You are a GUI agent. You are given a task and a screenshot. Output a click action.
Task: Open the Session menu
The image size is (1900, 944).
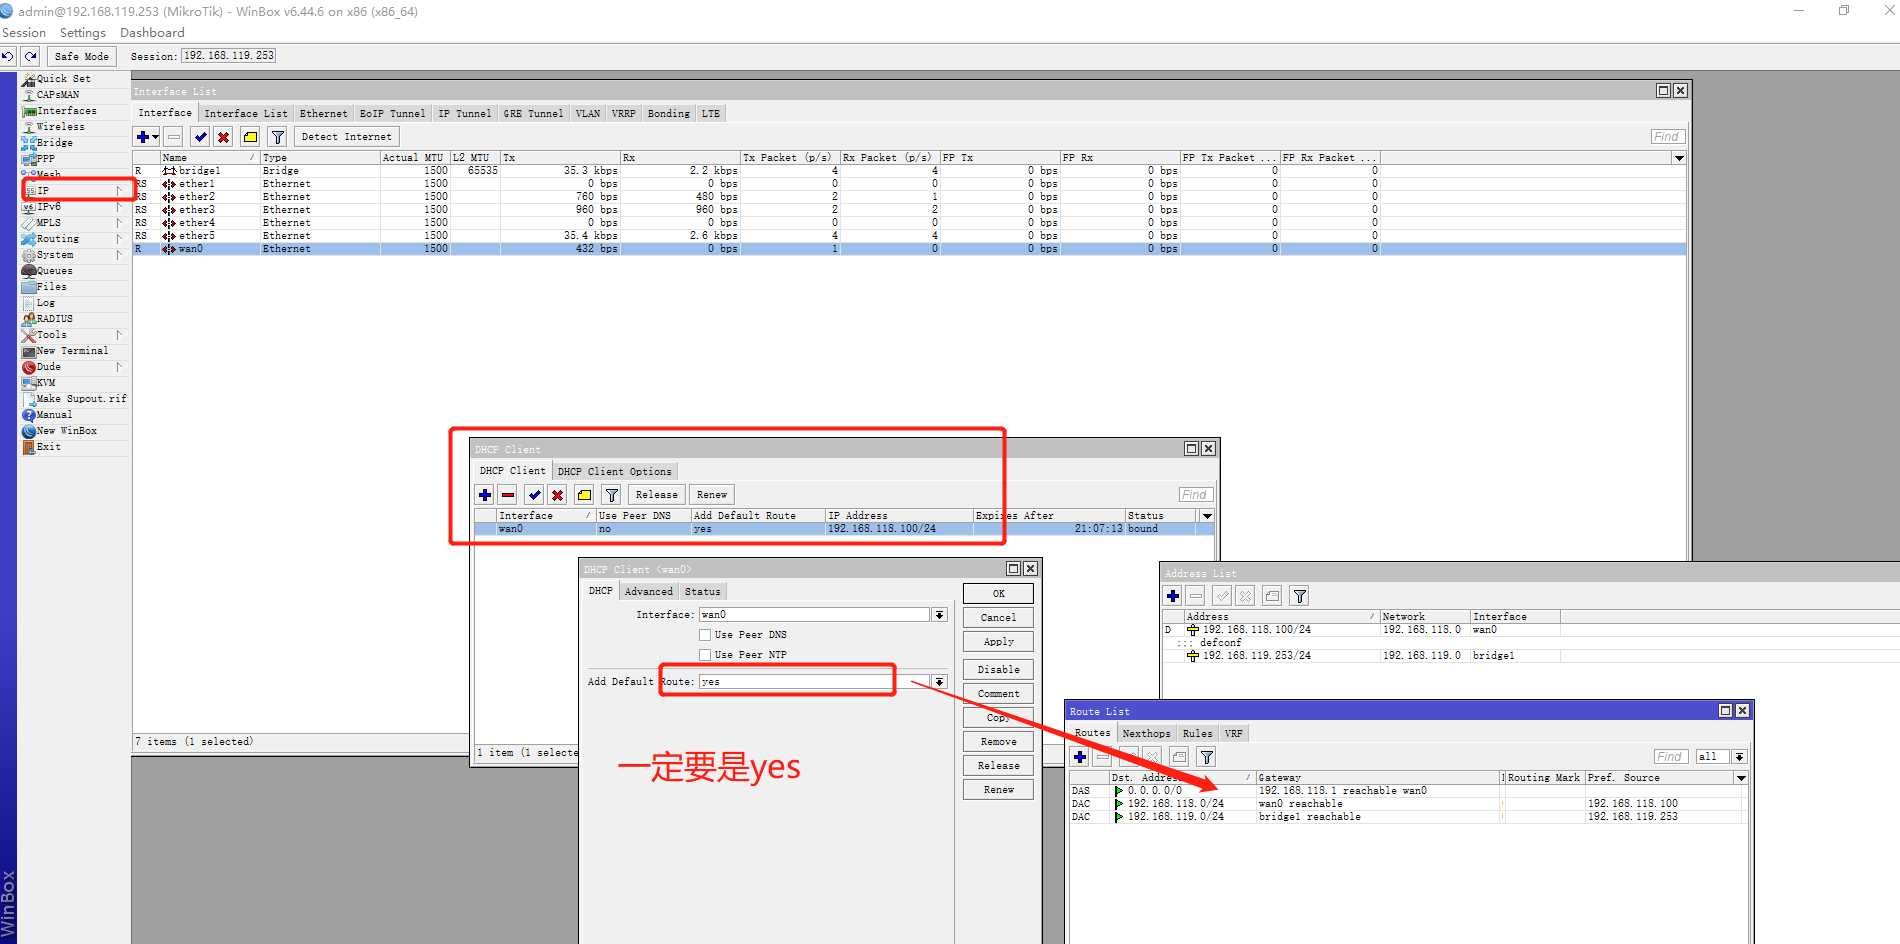point(24,33)
